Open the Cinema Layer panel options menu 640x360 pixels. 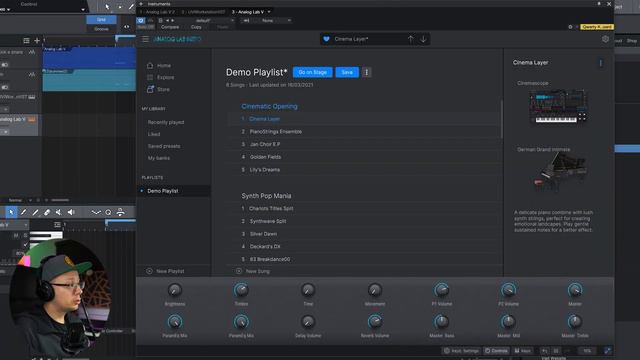pyautogui.click(x=600, y=63)
